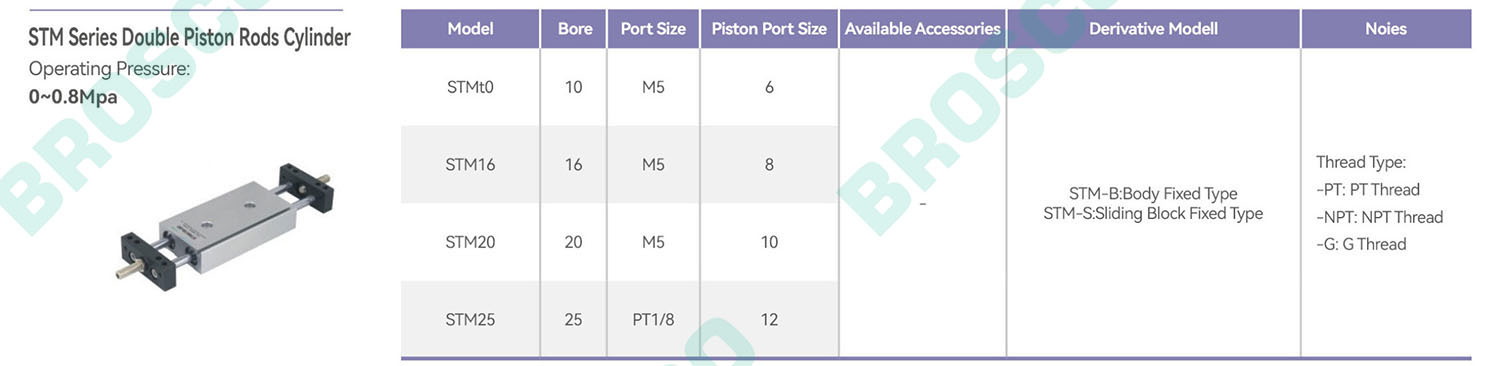Select the Model column header

coord(470,29)
